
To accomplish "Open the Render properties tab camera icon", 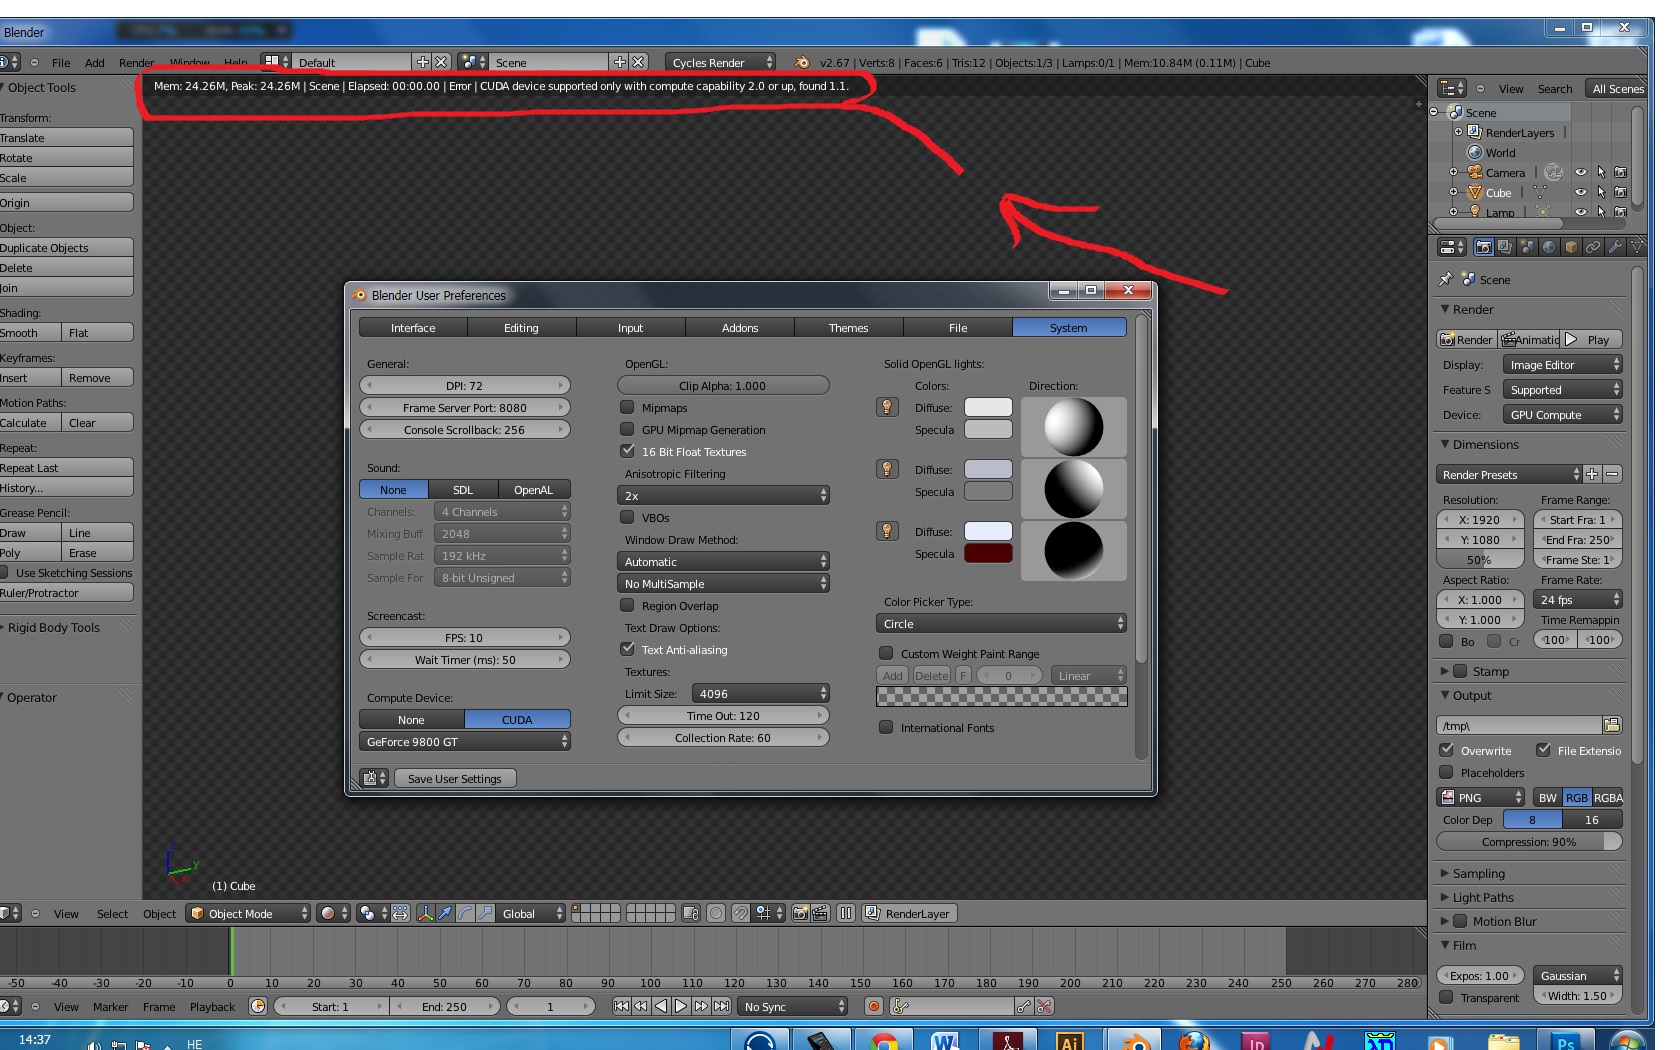I will tap(1484, 247).
